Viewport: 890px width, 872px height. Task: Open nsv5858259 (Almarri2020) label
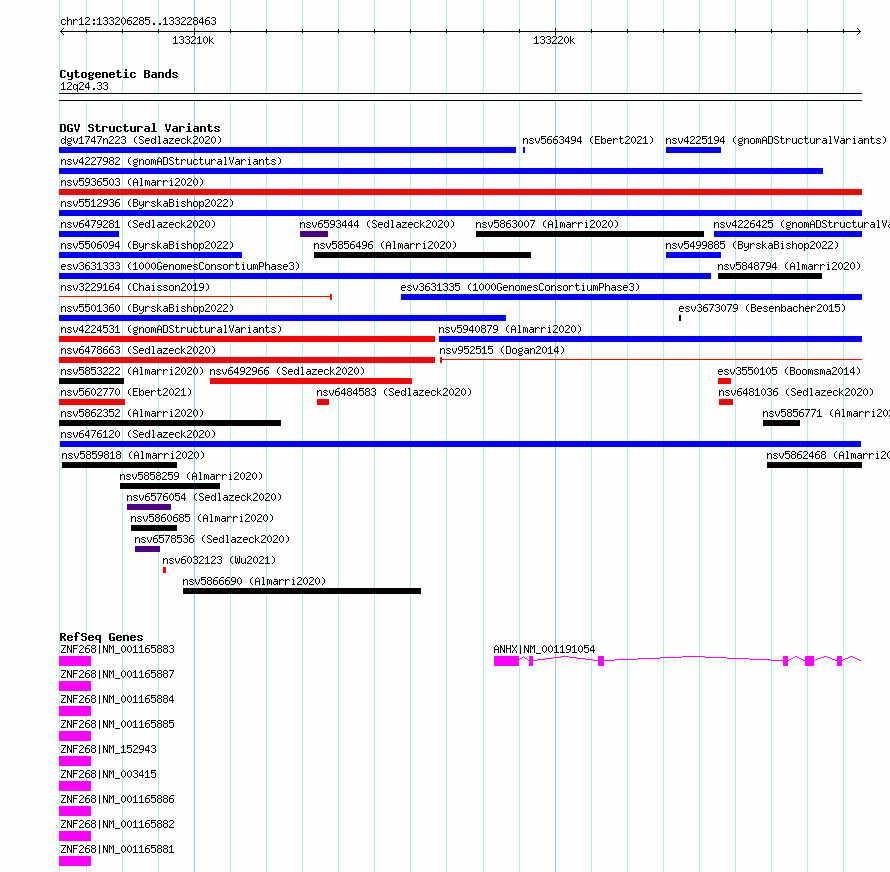(191, 476)
